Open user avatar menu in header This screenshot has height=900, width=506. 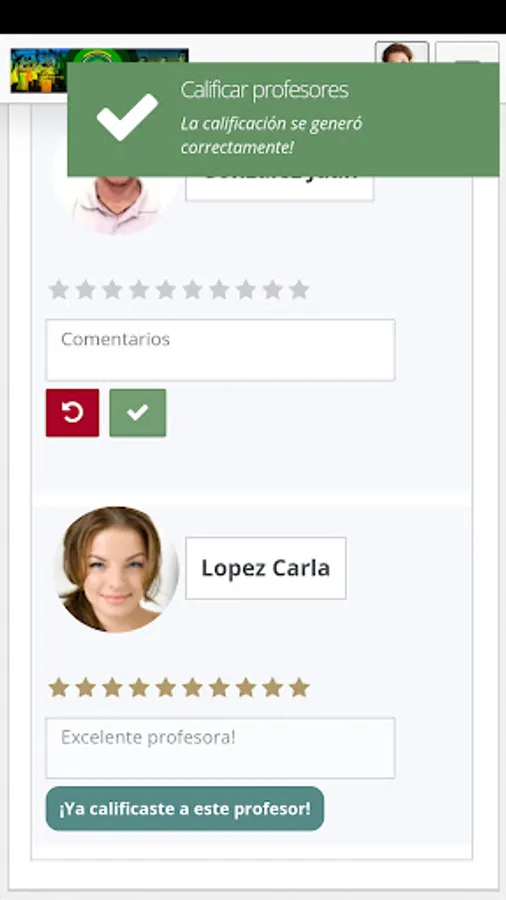(x=402, y=52)
